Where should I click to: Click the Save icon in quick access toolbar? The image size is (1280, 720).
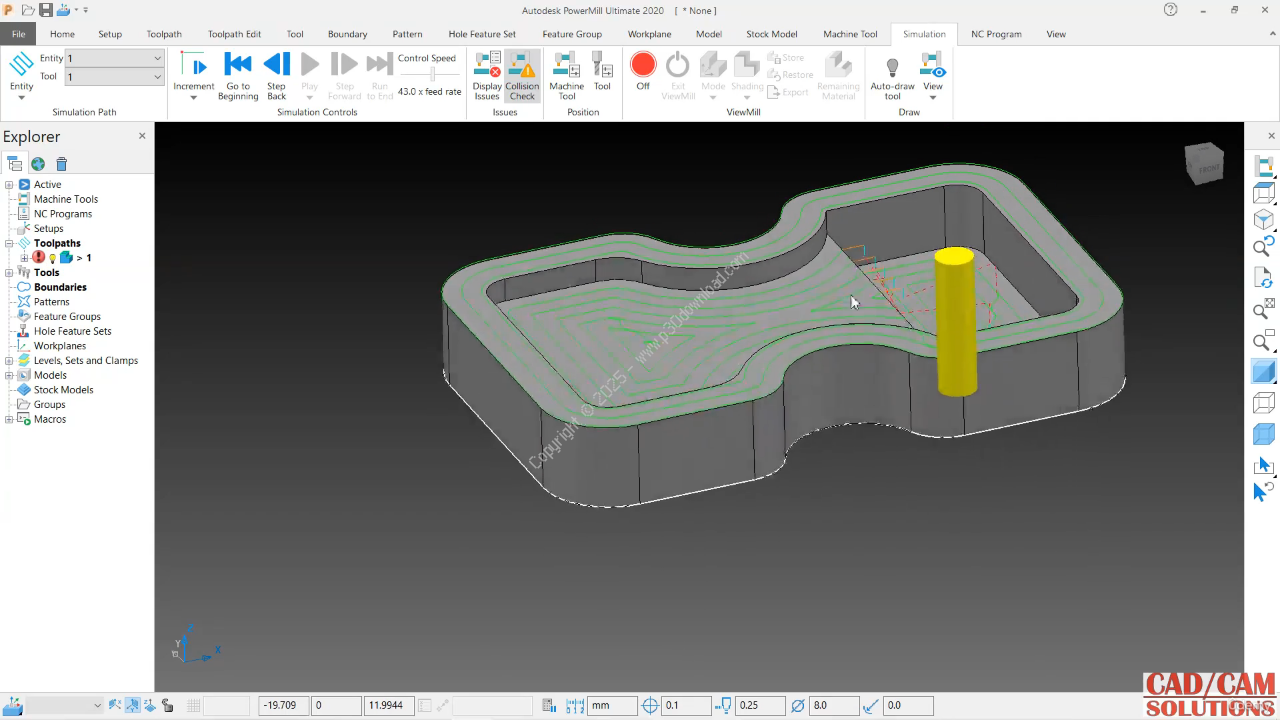tap(46, 10)
